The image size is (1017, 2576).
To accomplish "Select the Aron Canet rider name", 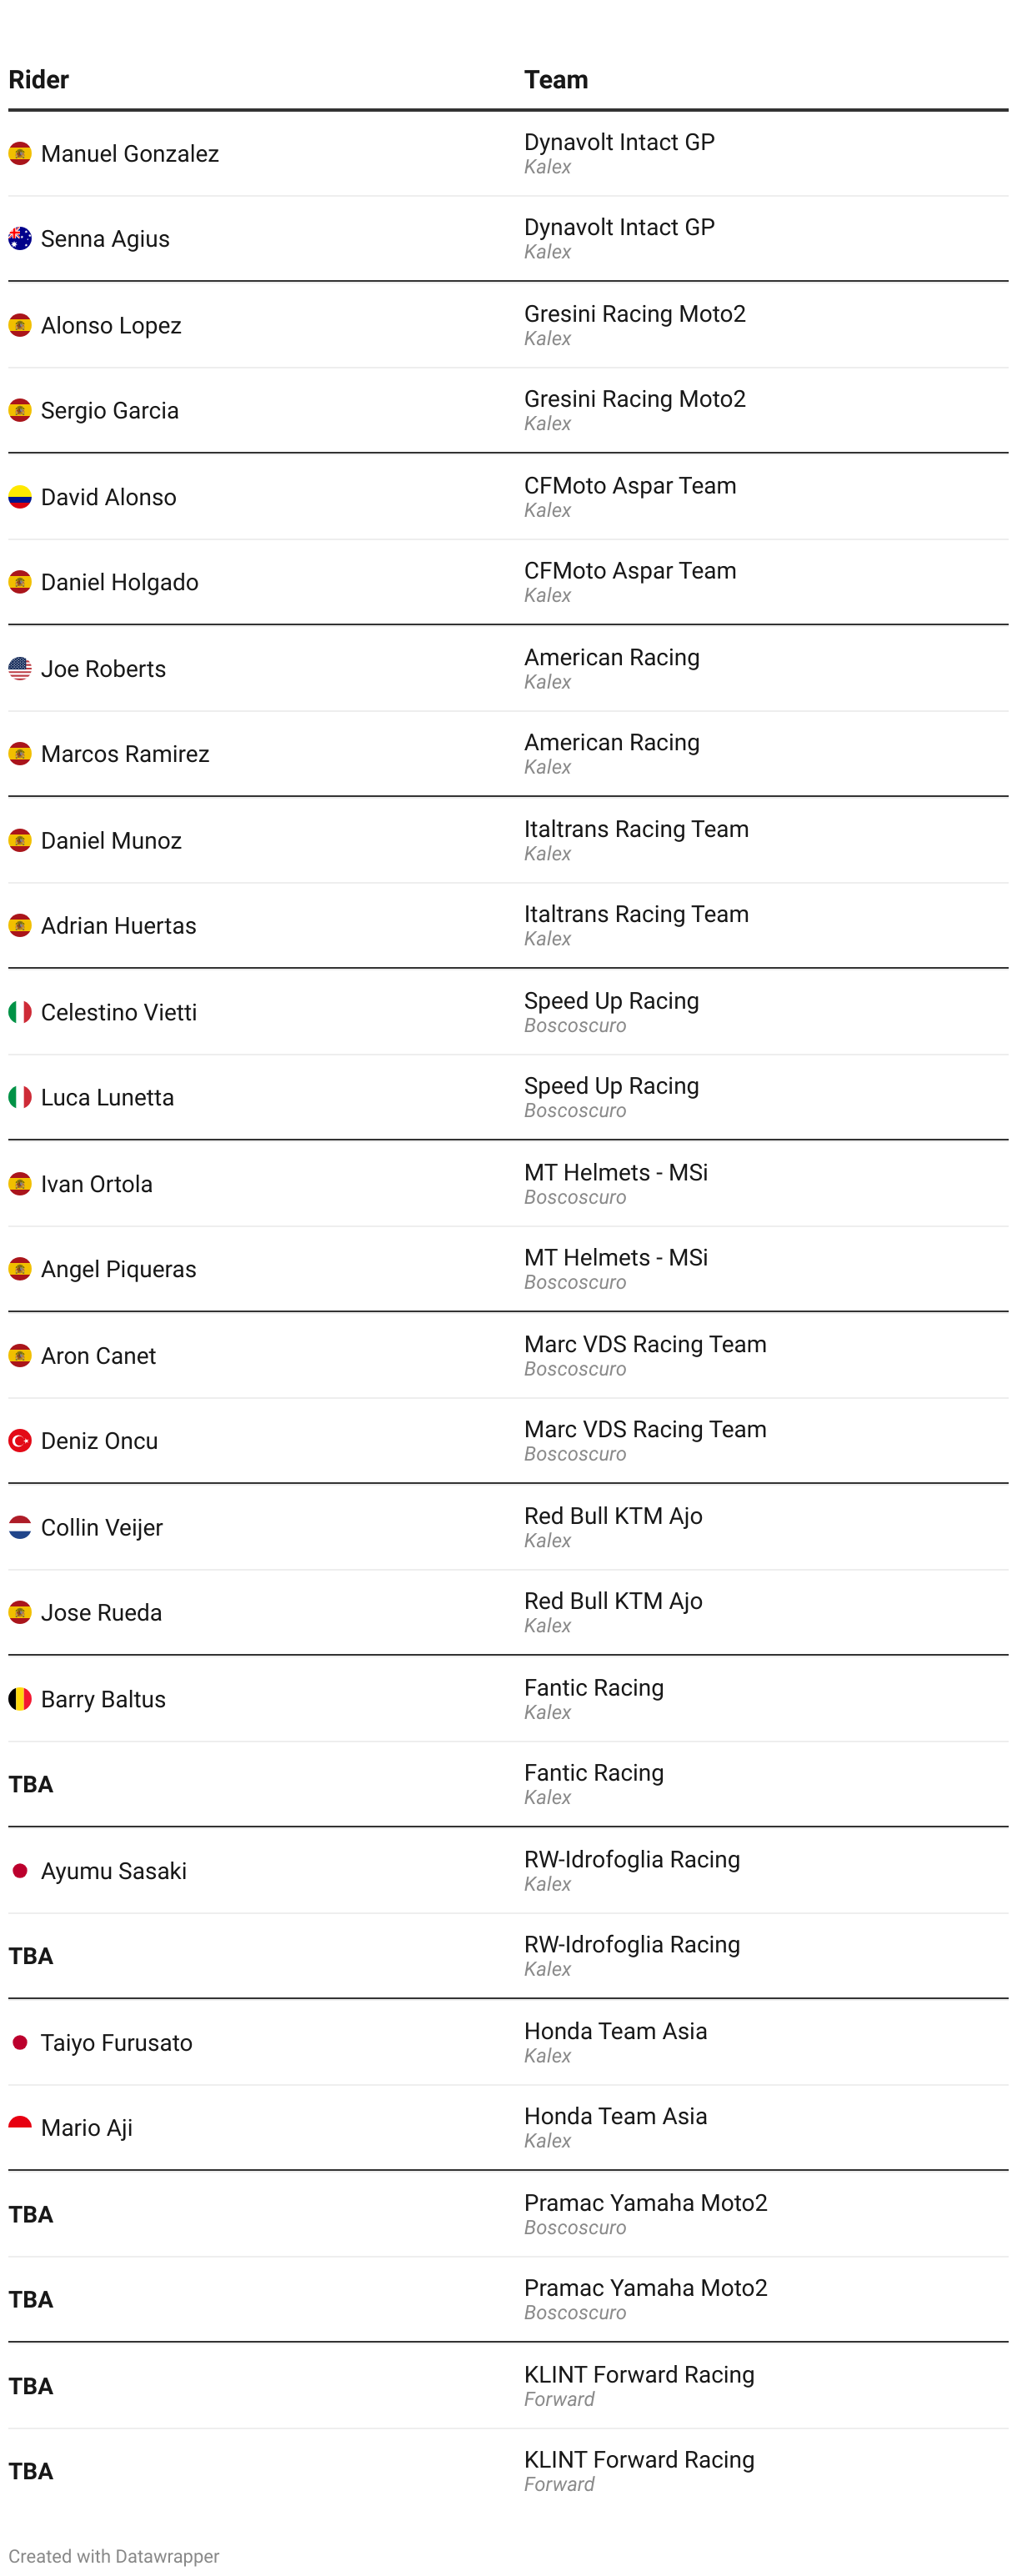I will pos(98,1356).
